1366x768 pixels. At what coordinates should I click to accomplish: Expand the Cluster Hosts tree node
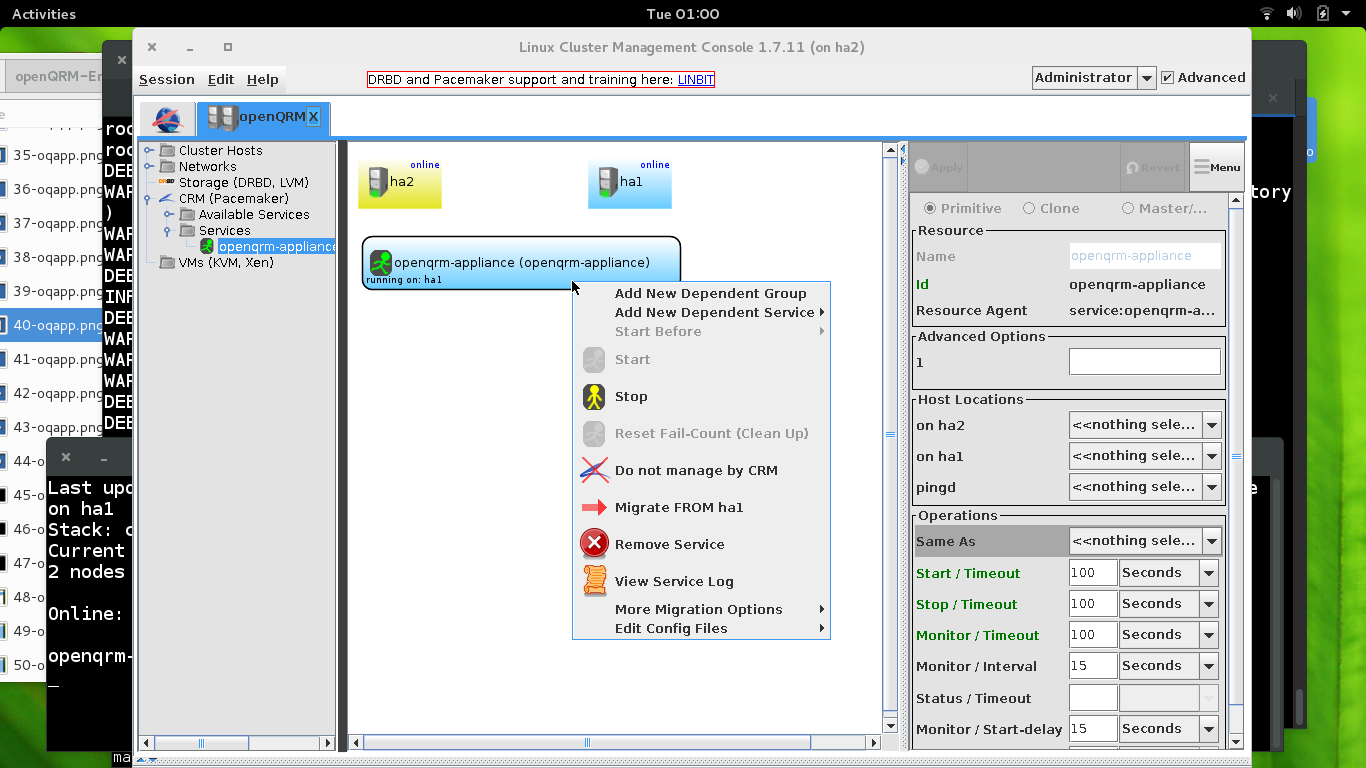(x=149, y=151)
